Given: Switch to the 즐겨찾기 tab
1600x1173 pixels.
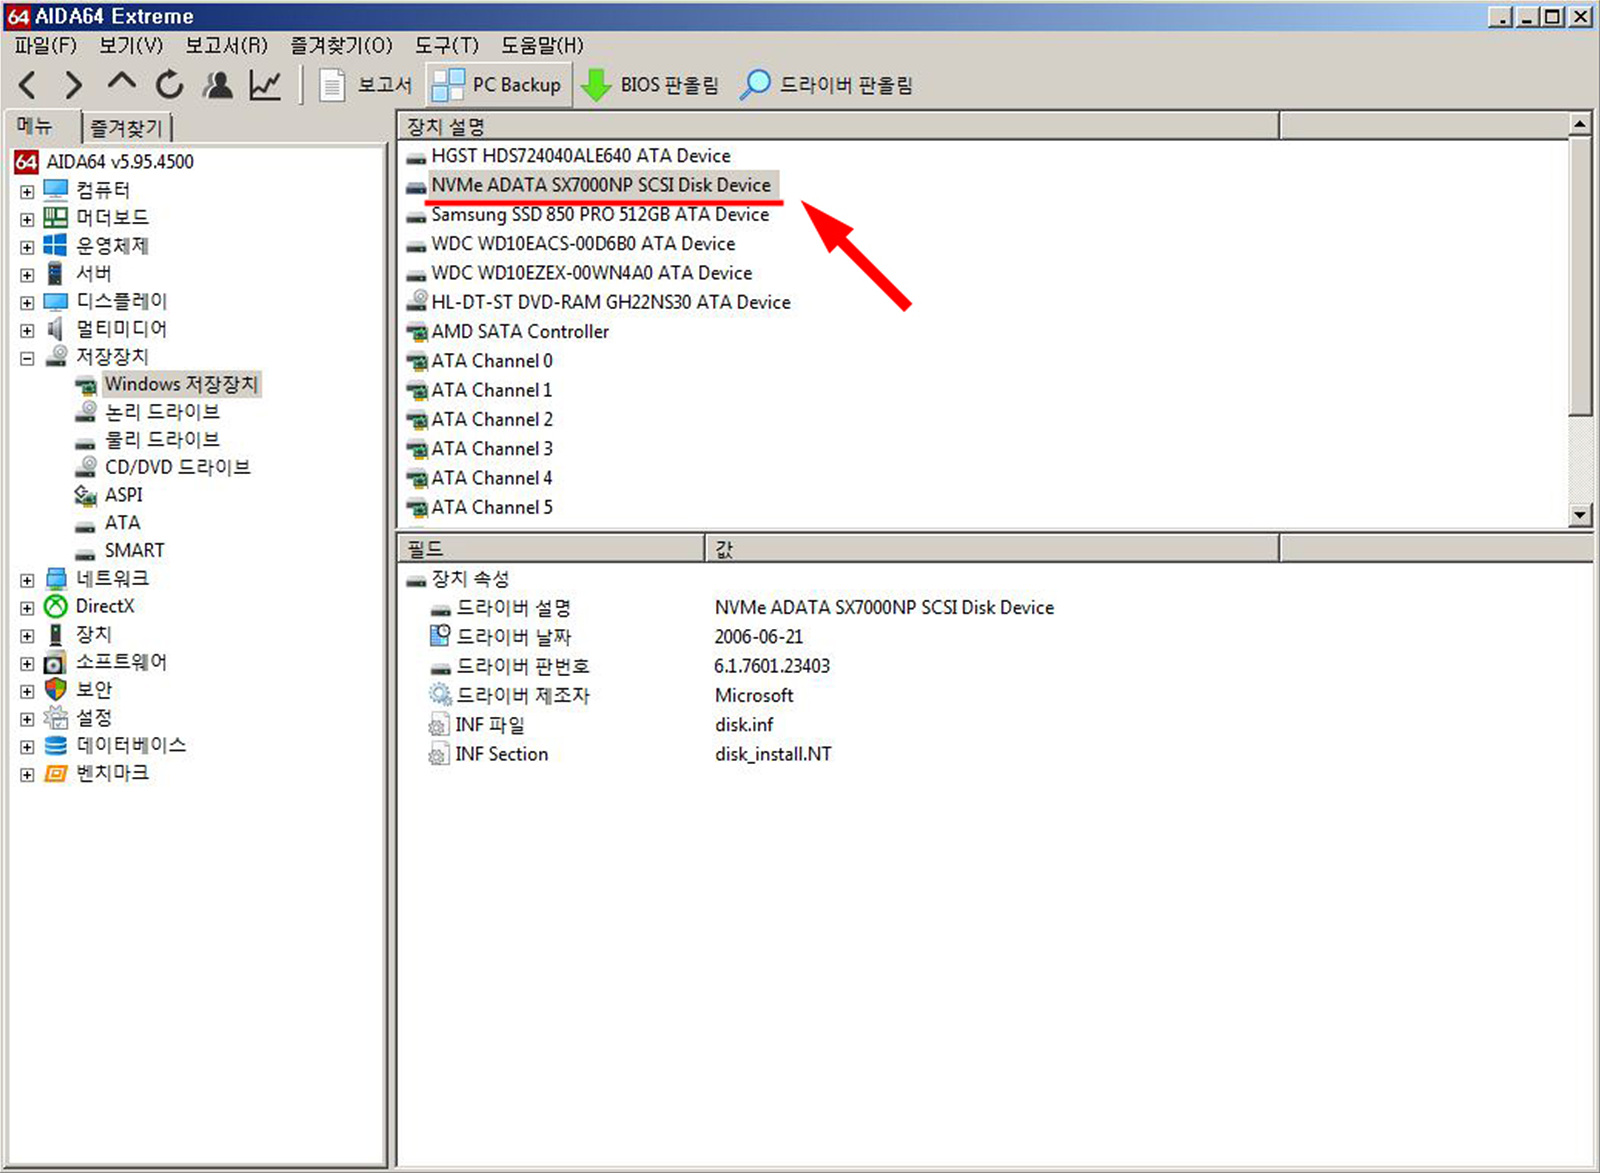Looking at the screenshot, I should [x=126, y=128].
